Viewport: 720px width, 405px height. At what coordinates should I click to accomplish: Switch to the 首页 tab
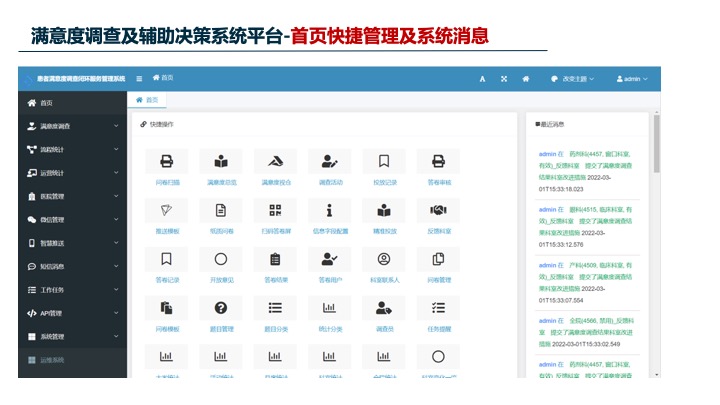(147, 100)
